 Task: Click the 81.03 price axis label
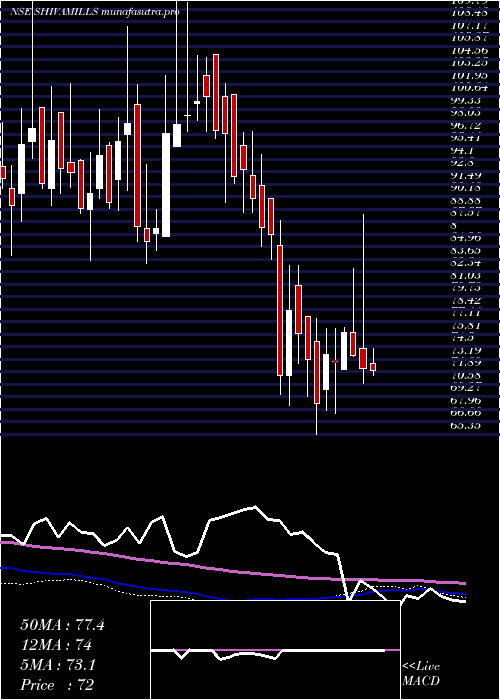466,275
